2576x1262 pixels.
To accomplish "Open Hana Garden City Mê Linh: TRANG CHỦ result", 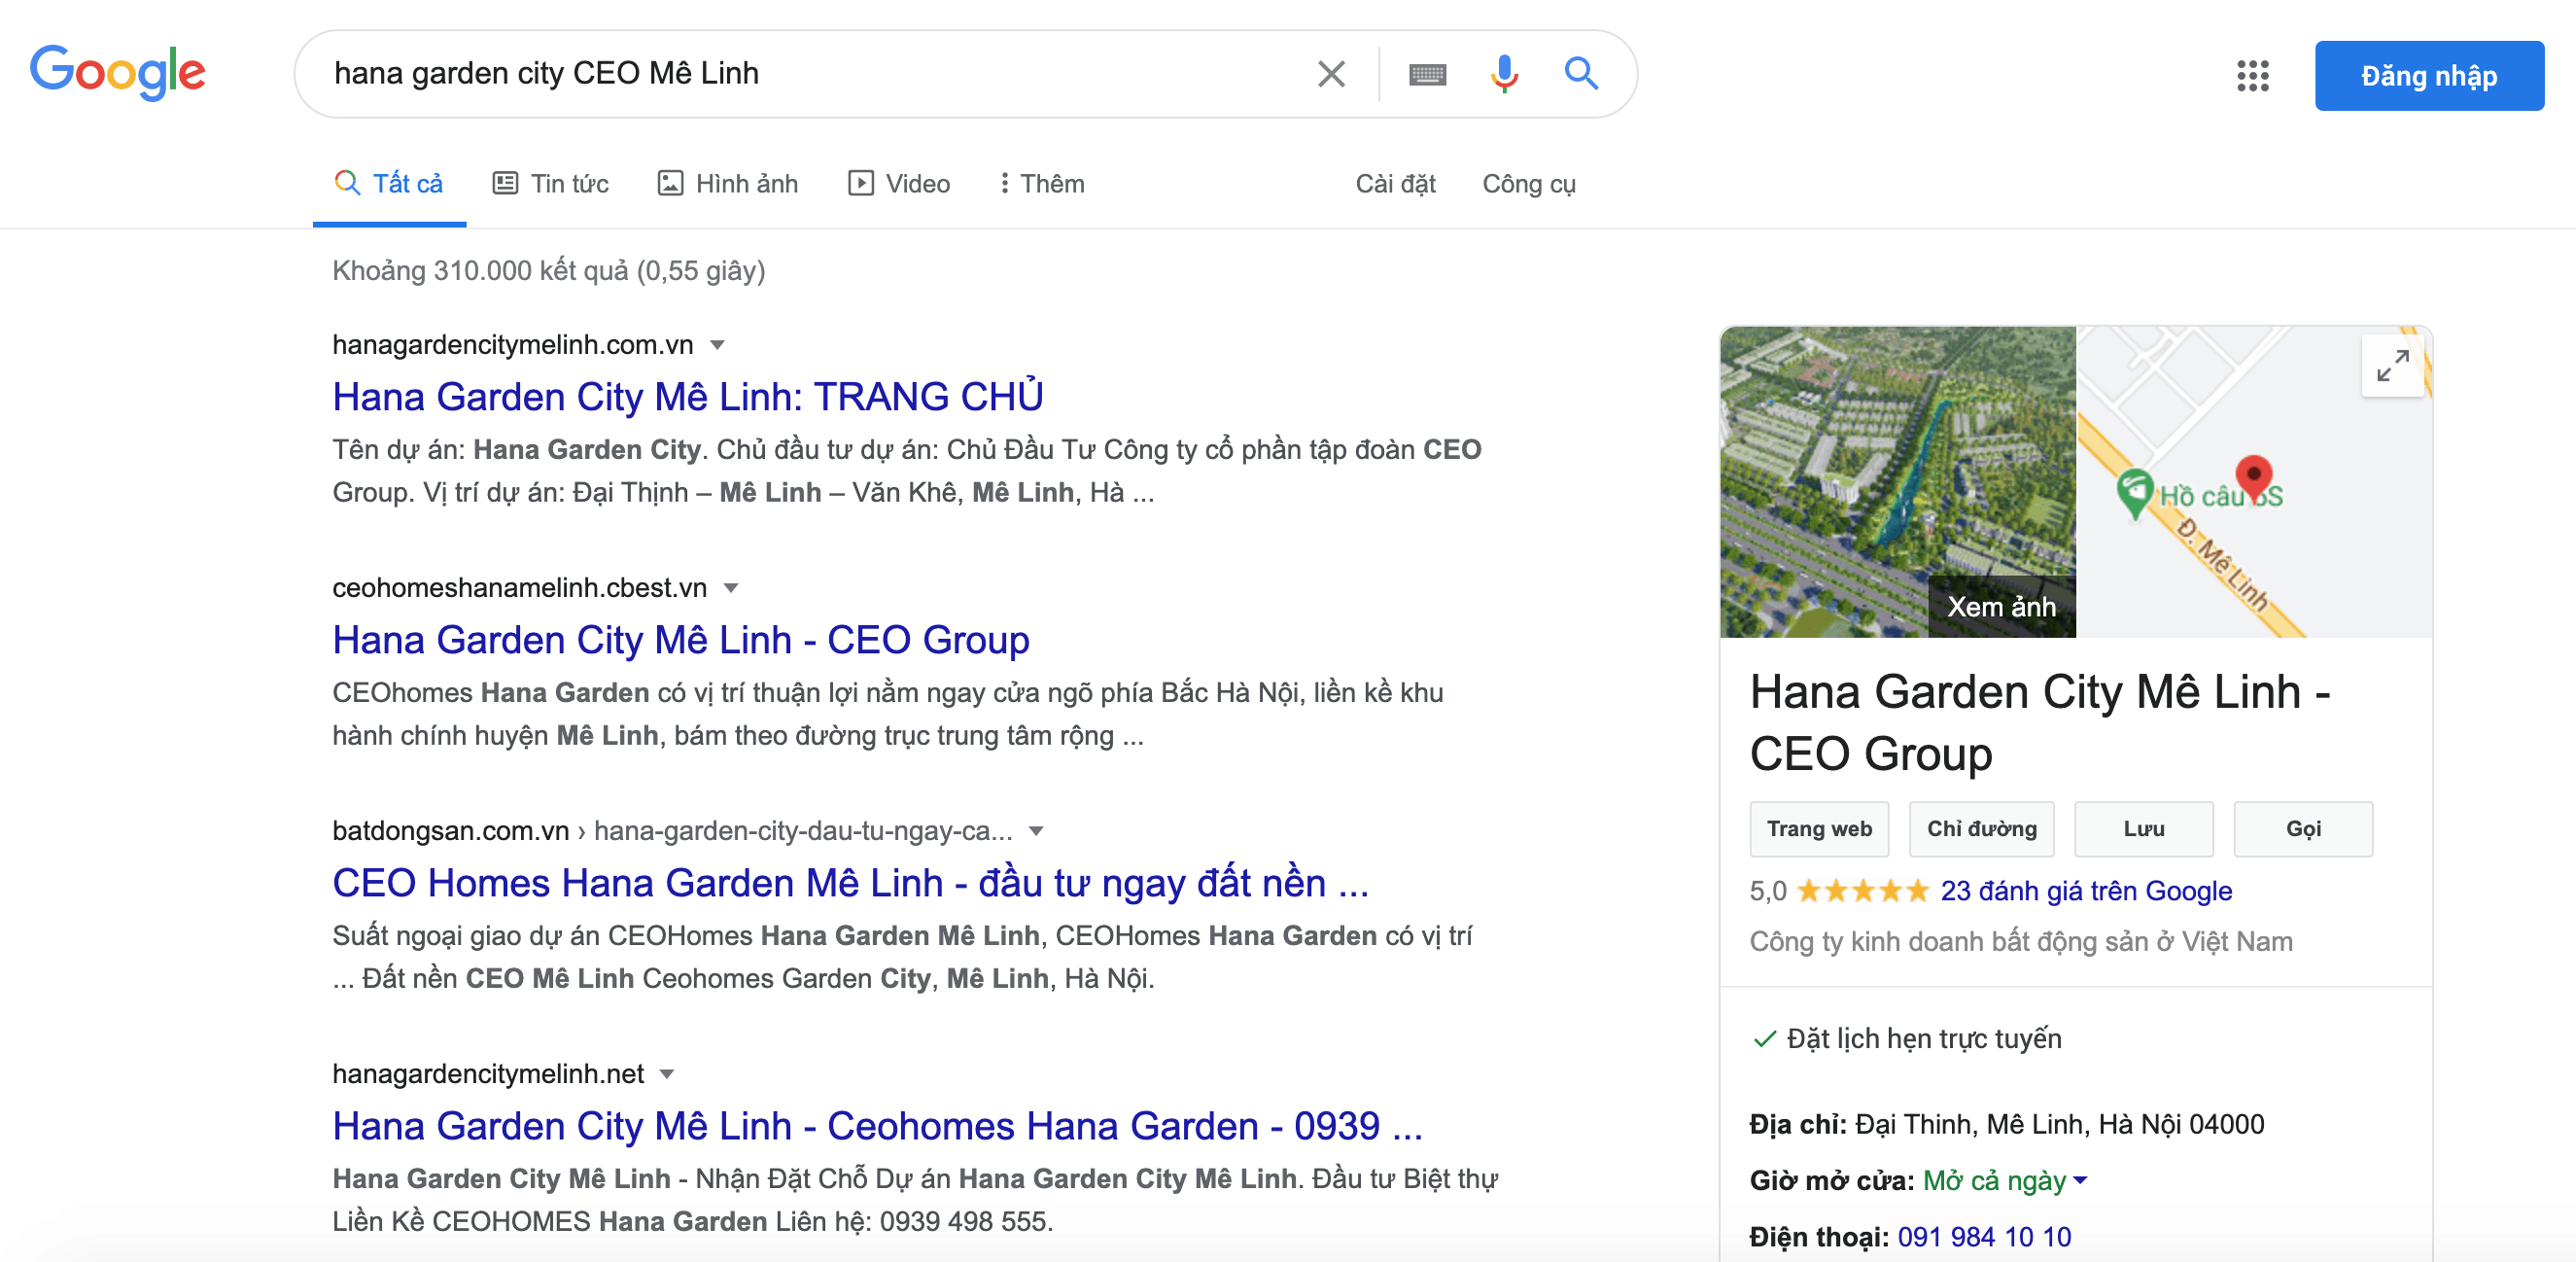I will [688, 397].
